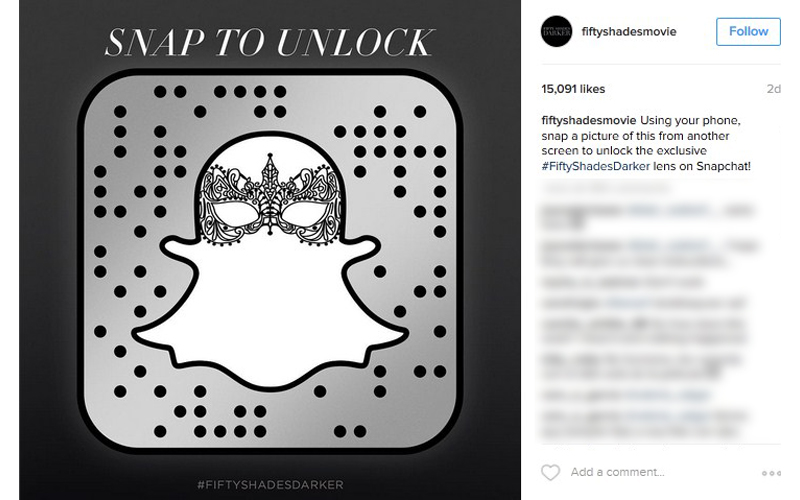Viewport: 800px width, 500px height.
Task: Click the SNAP TO UNLOCK heading
Action: (270, 42)
